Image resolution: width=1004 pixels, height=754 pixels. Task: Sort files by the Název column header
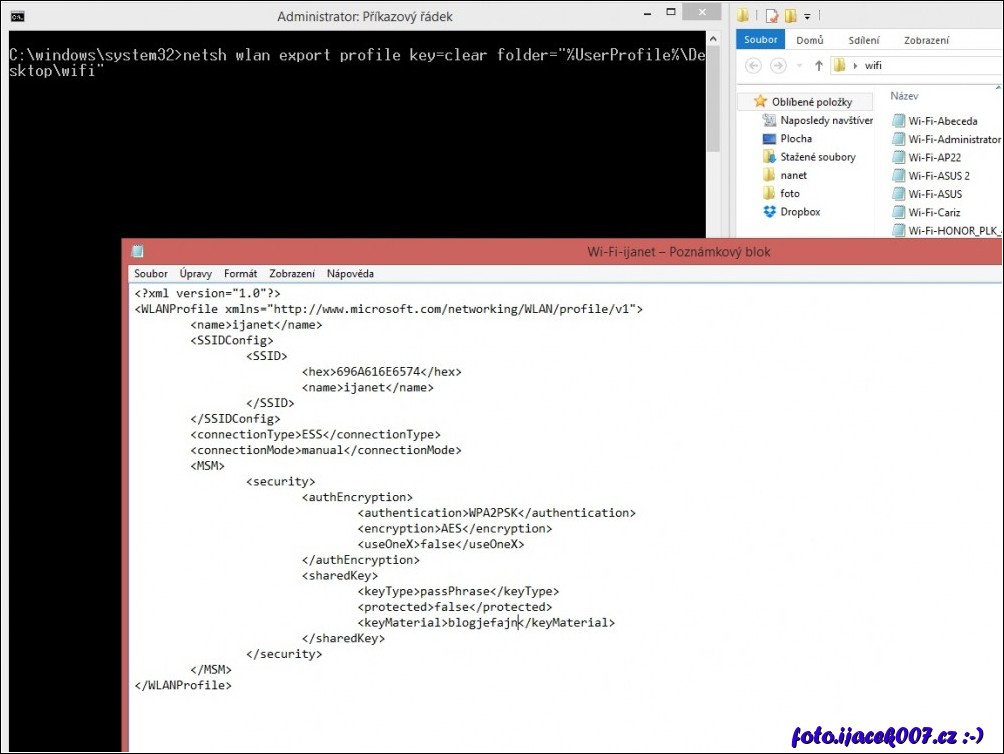[x=904, y=97]
